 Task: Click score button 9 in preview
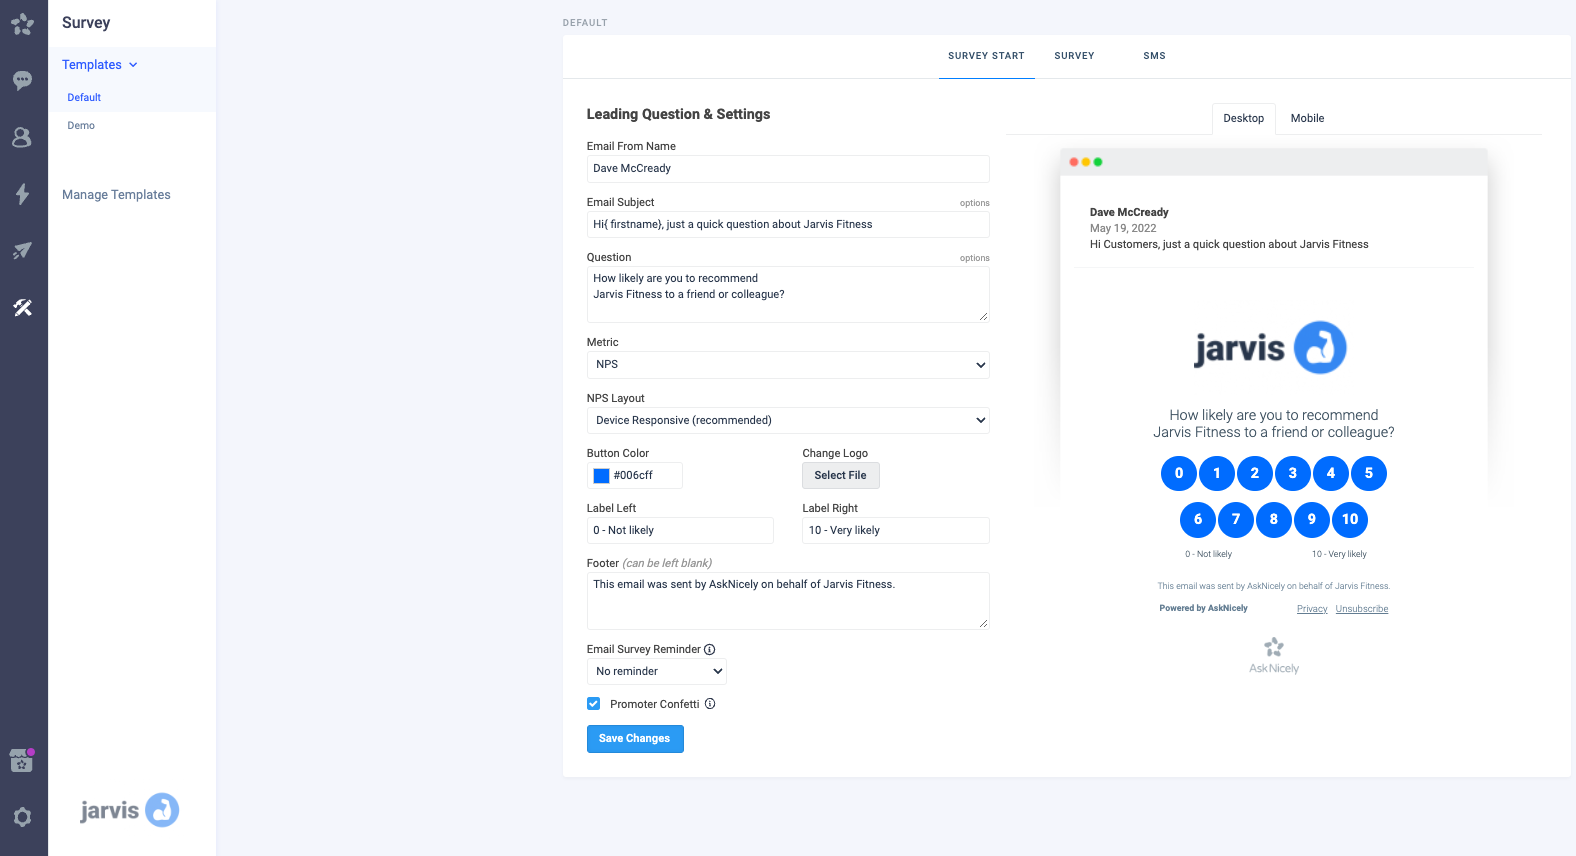[x=1312, y=519]
